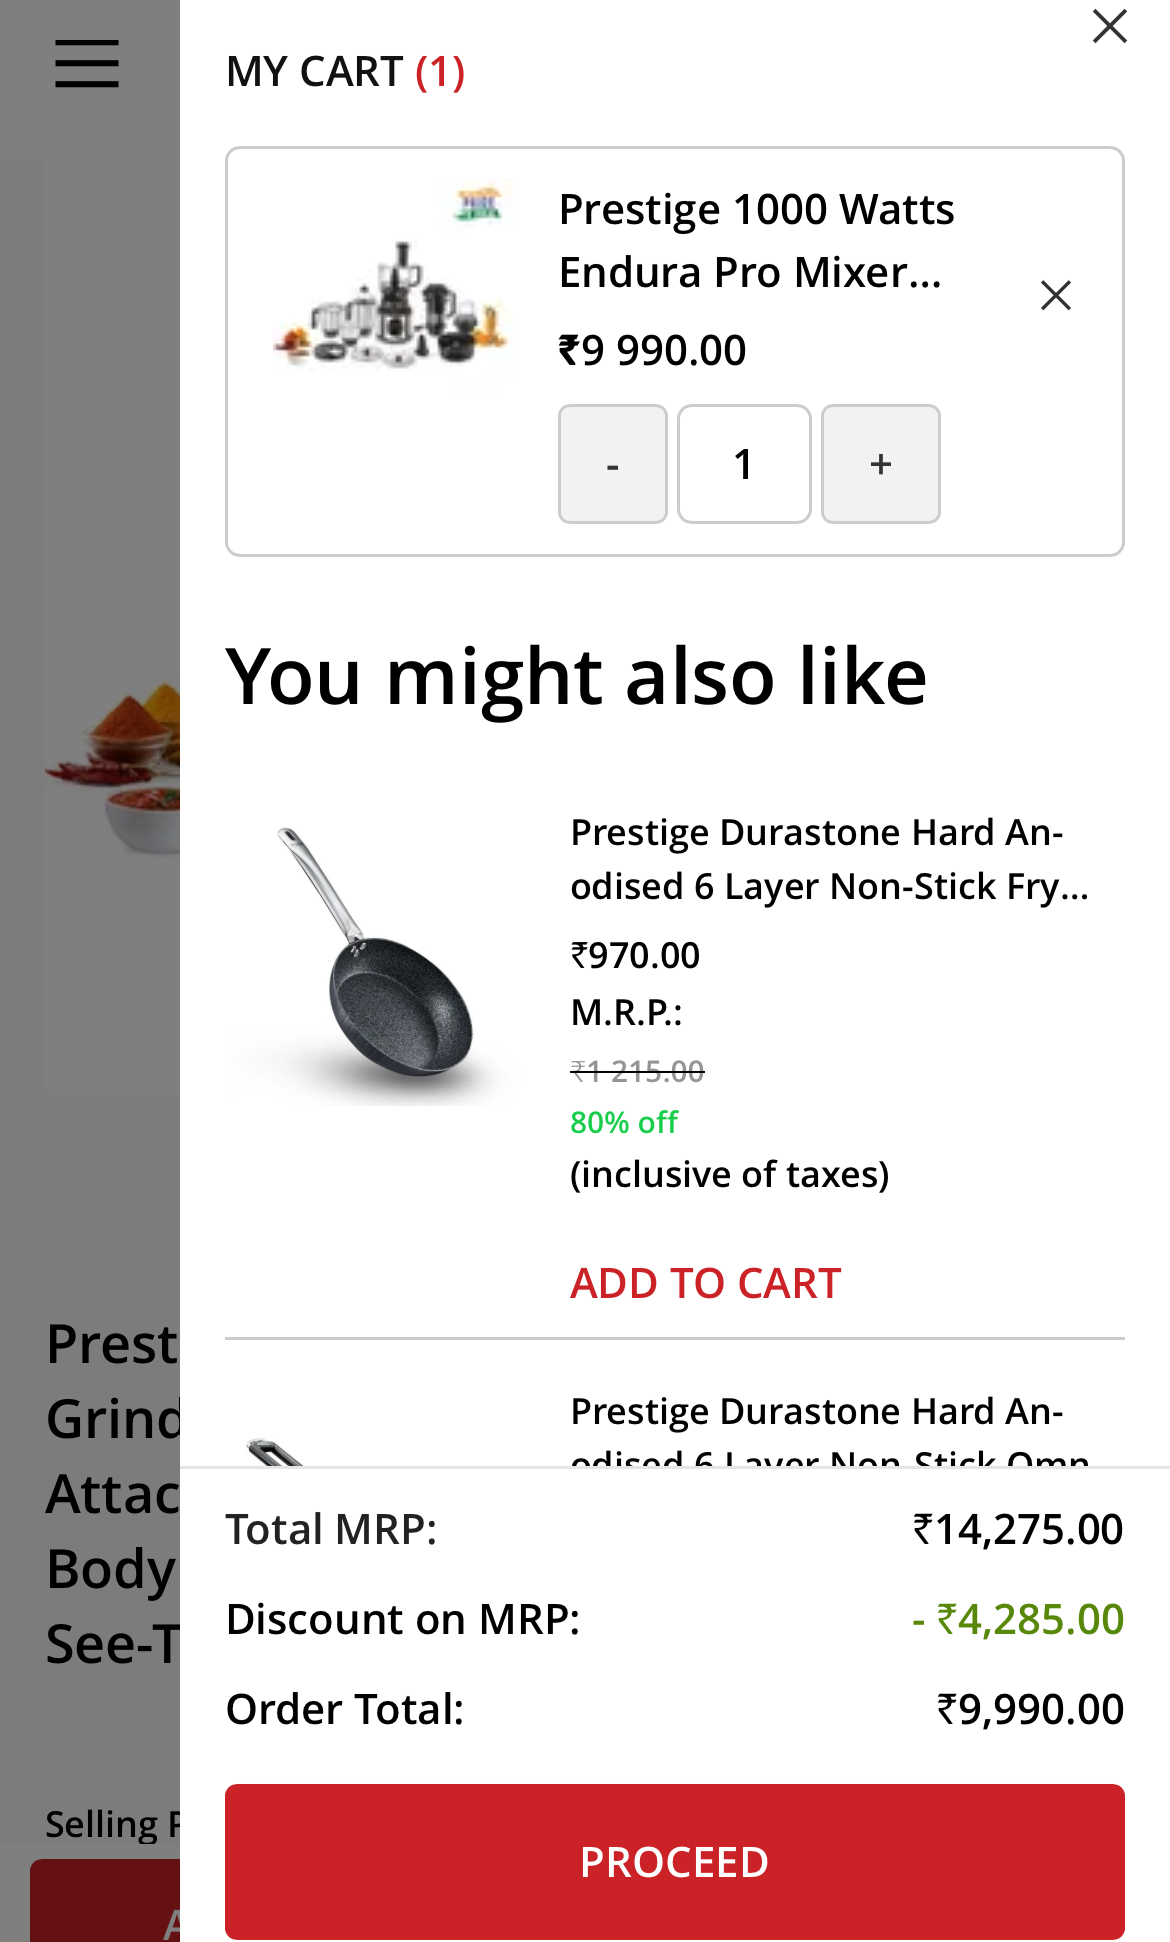Click the Total MRP amount ₹14,275.00

1018,1529
